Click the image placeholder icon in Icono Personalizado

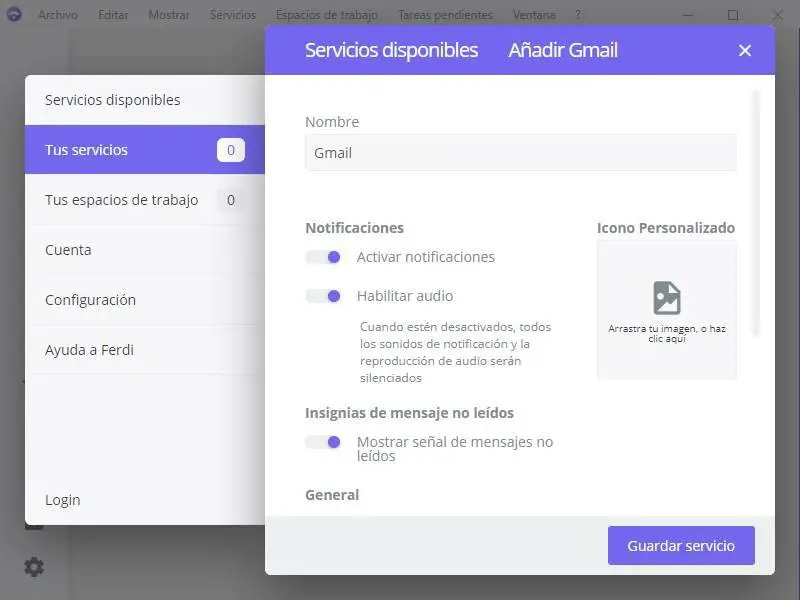tap(666, 298)
